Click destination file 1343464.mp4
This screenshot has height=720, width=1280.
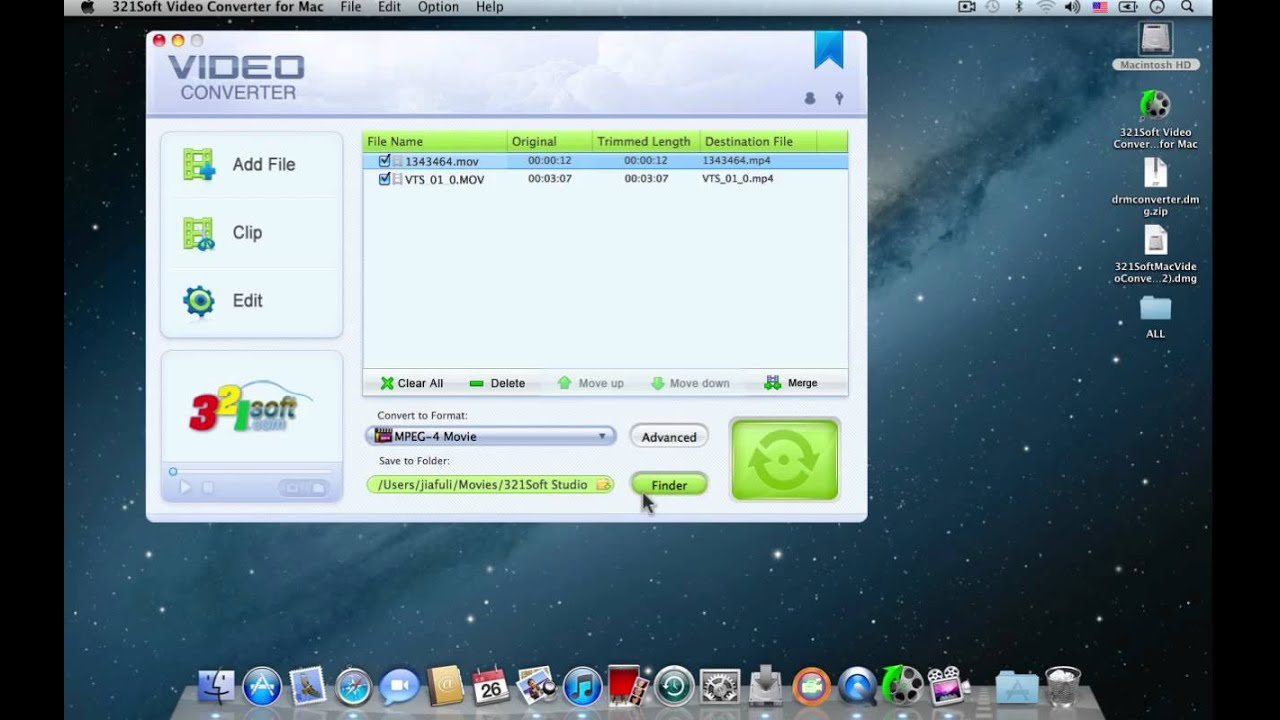pos(736,160)
